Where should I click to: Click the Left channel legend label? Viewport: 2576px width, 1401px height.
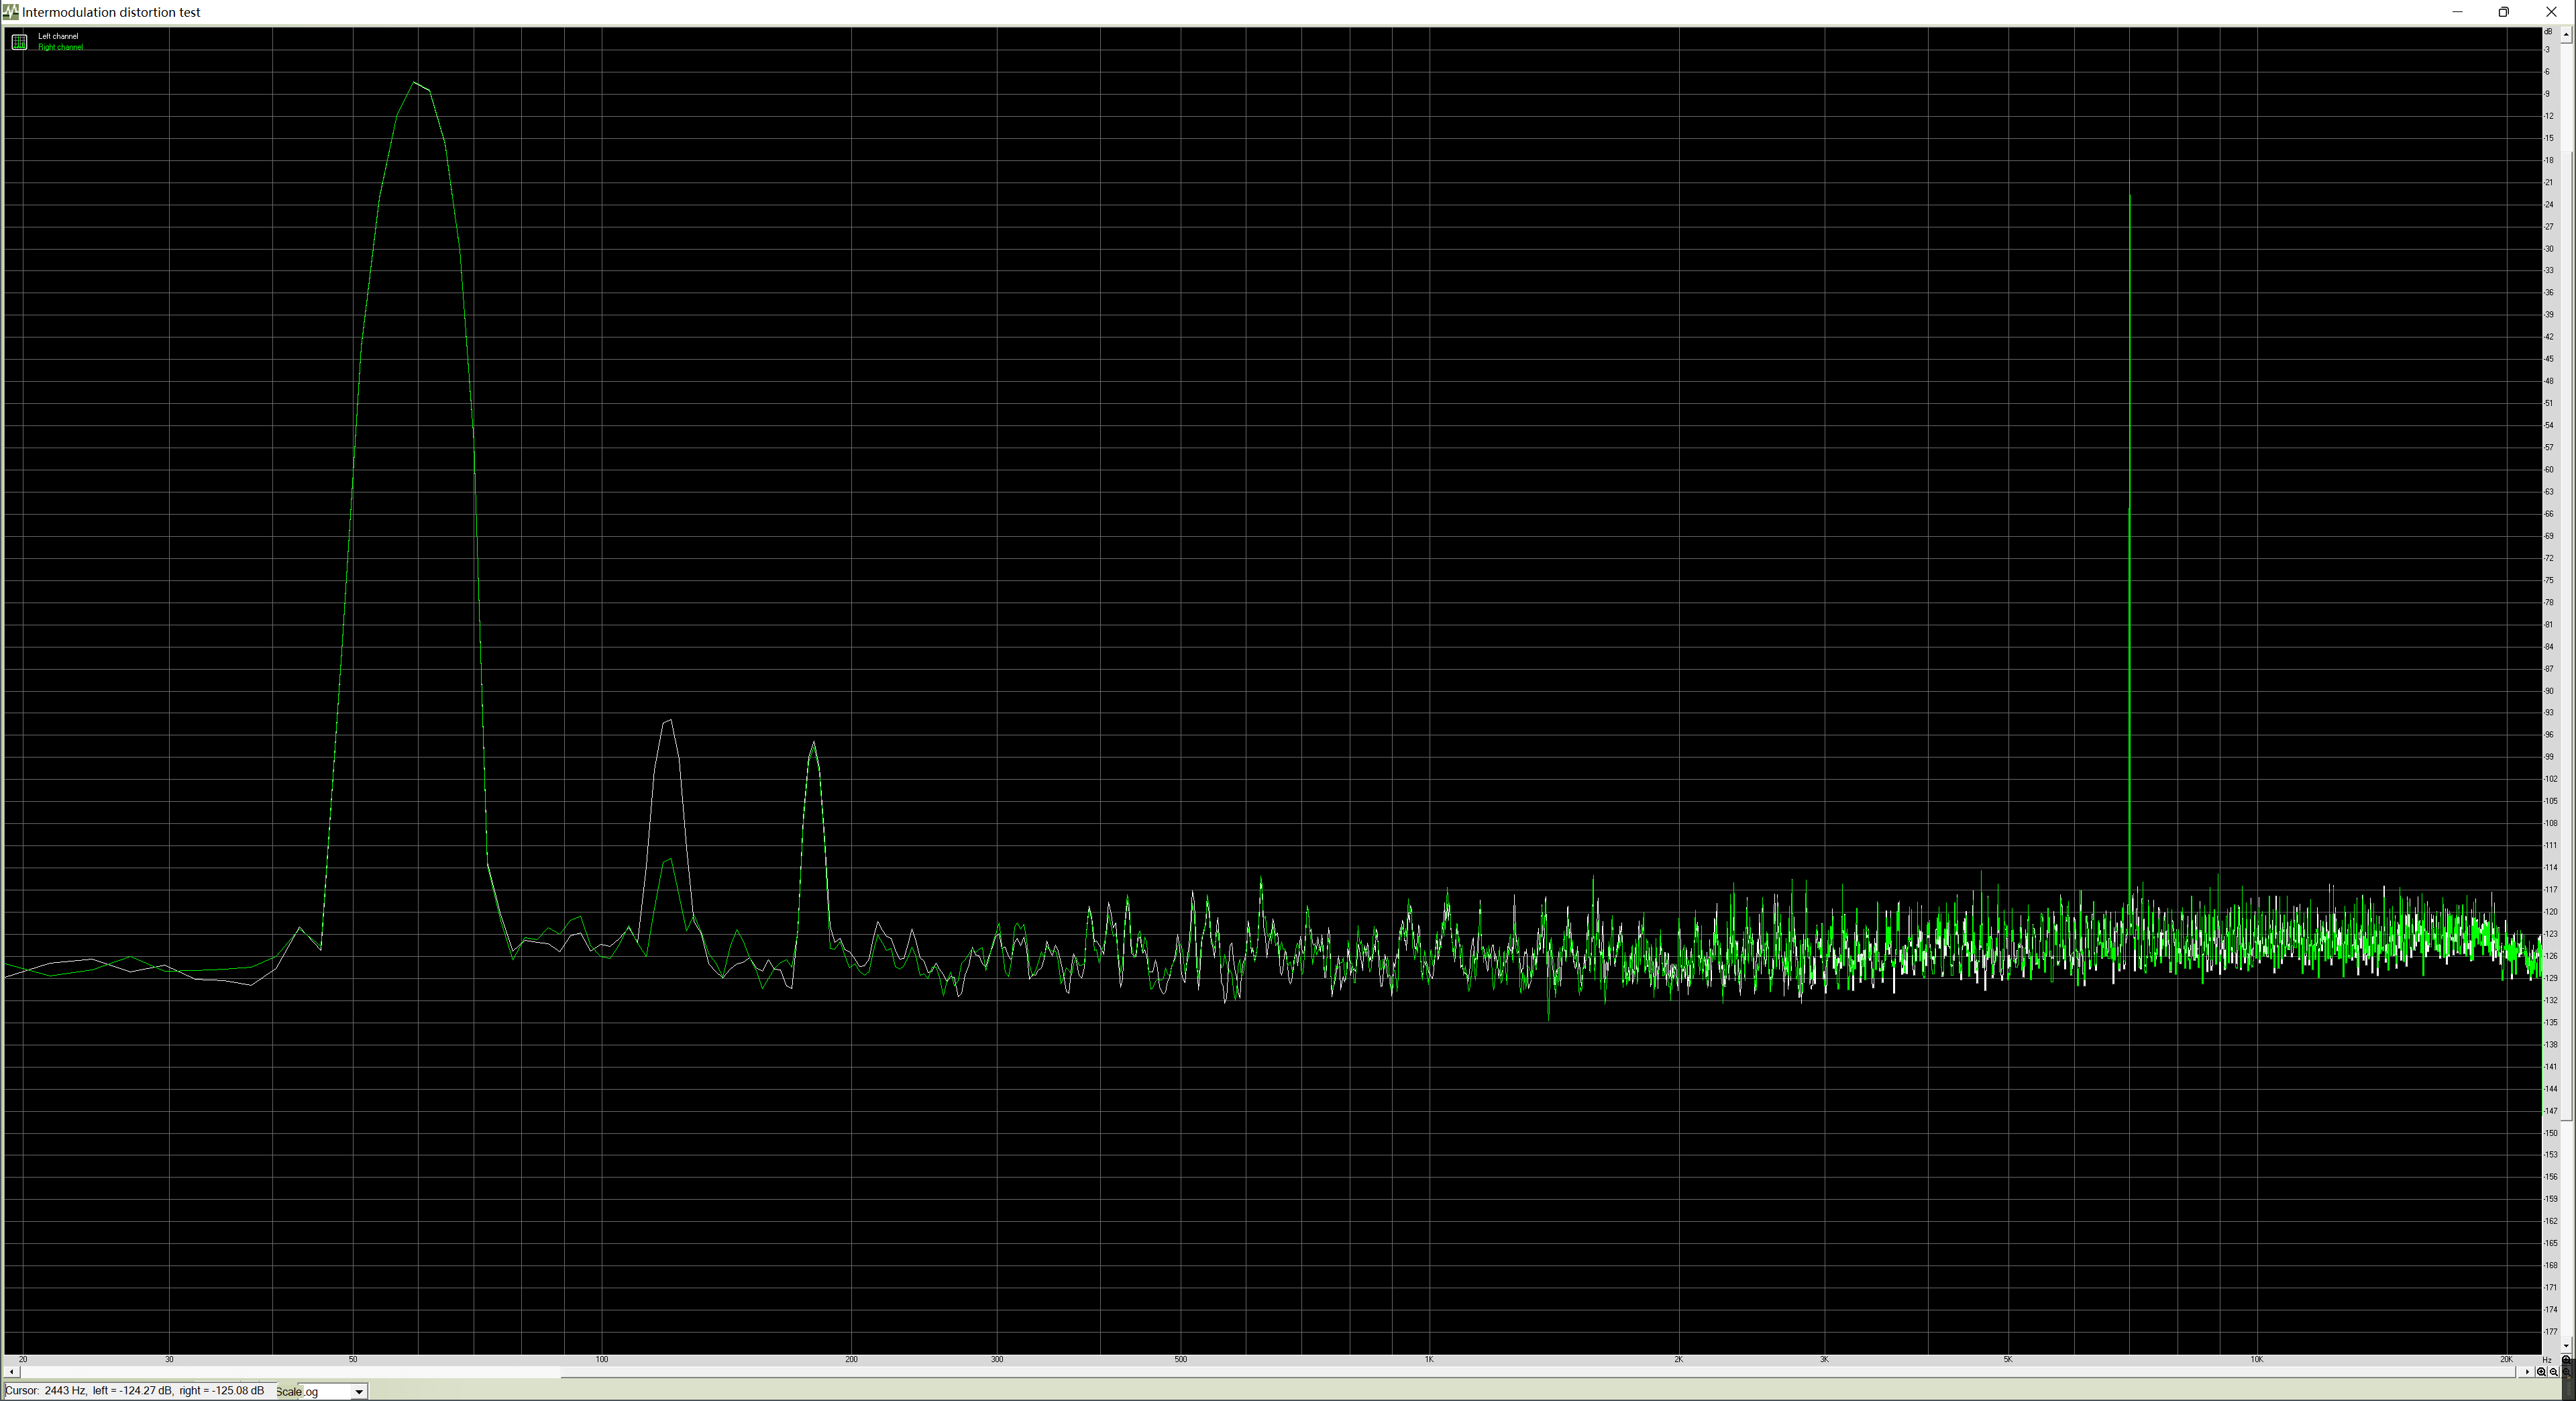pos(58,36)
